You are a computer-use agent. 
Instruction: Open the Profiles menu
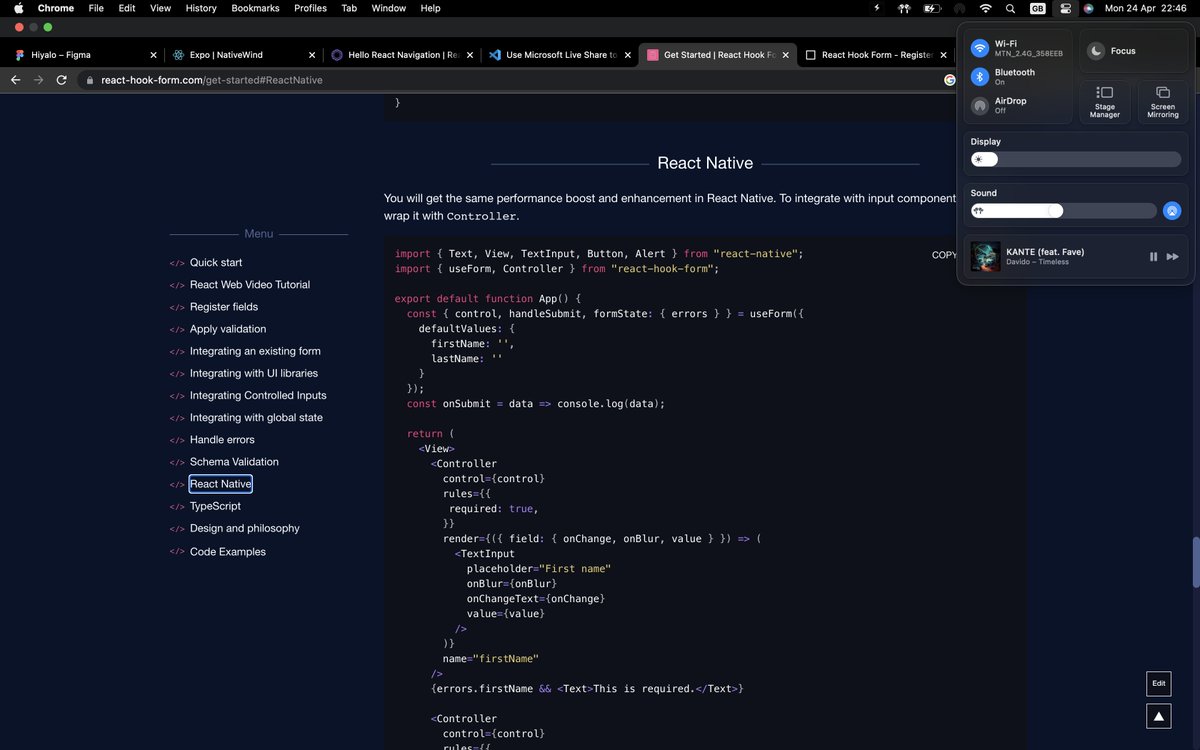click(x=310, y=8)
